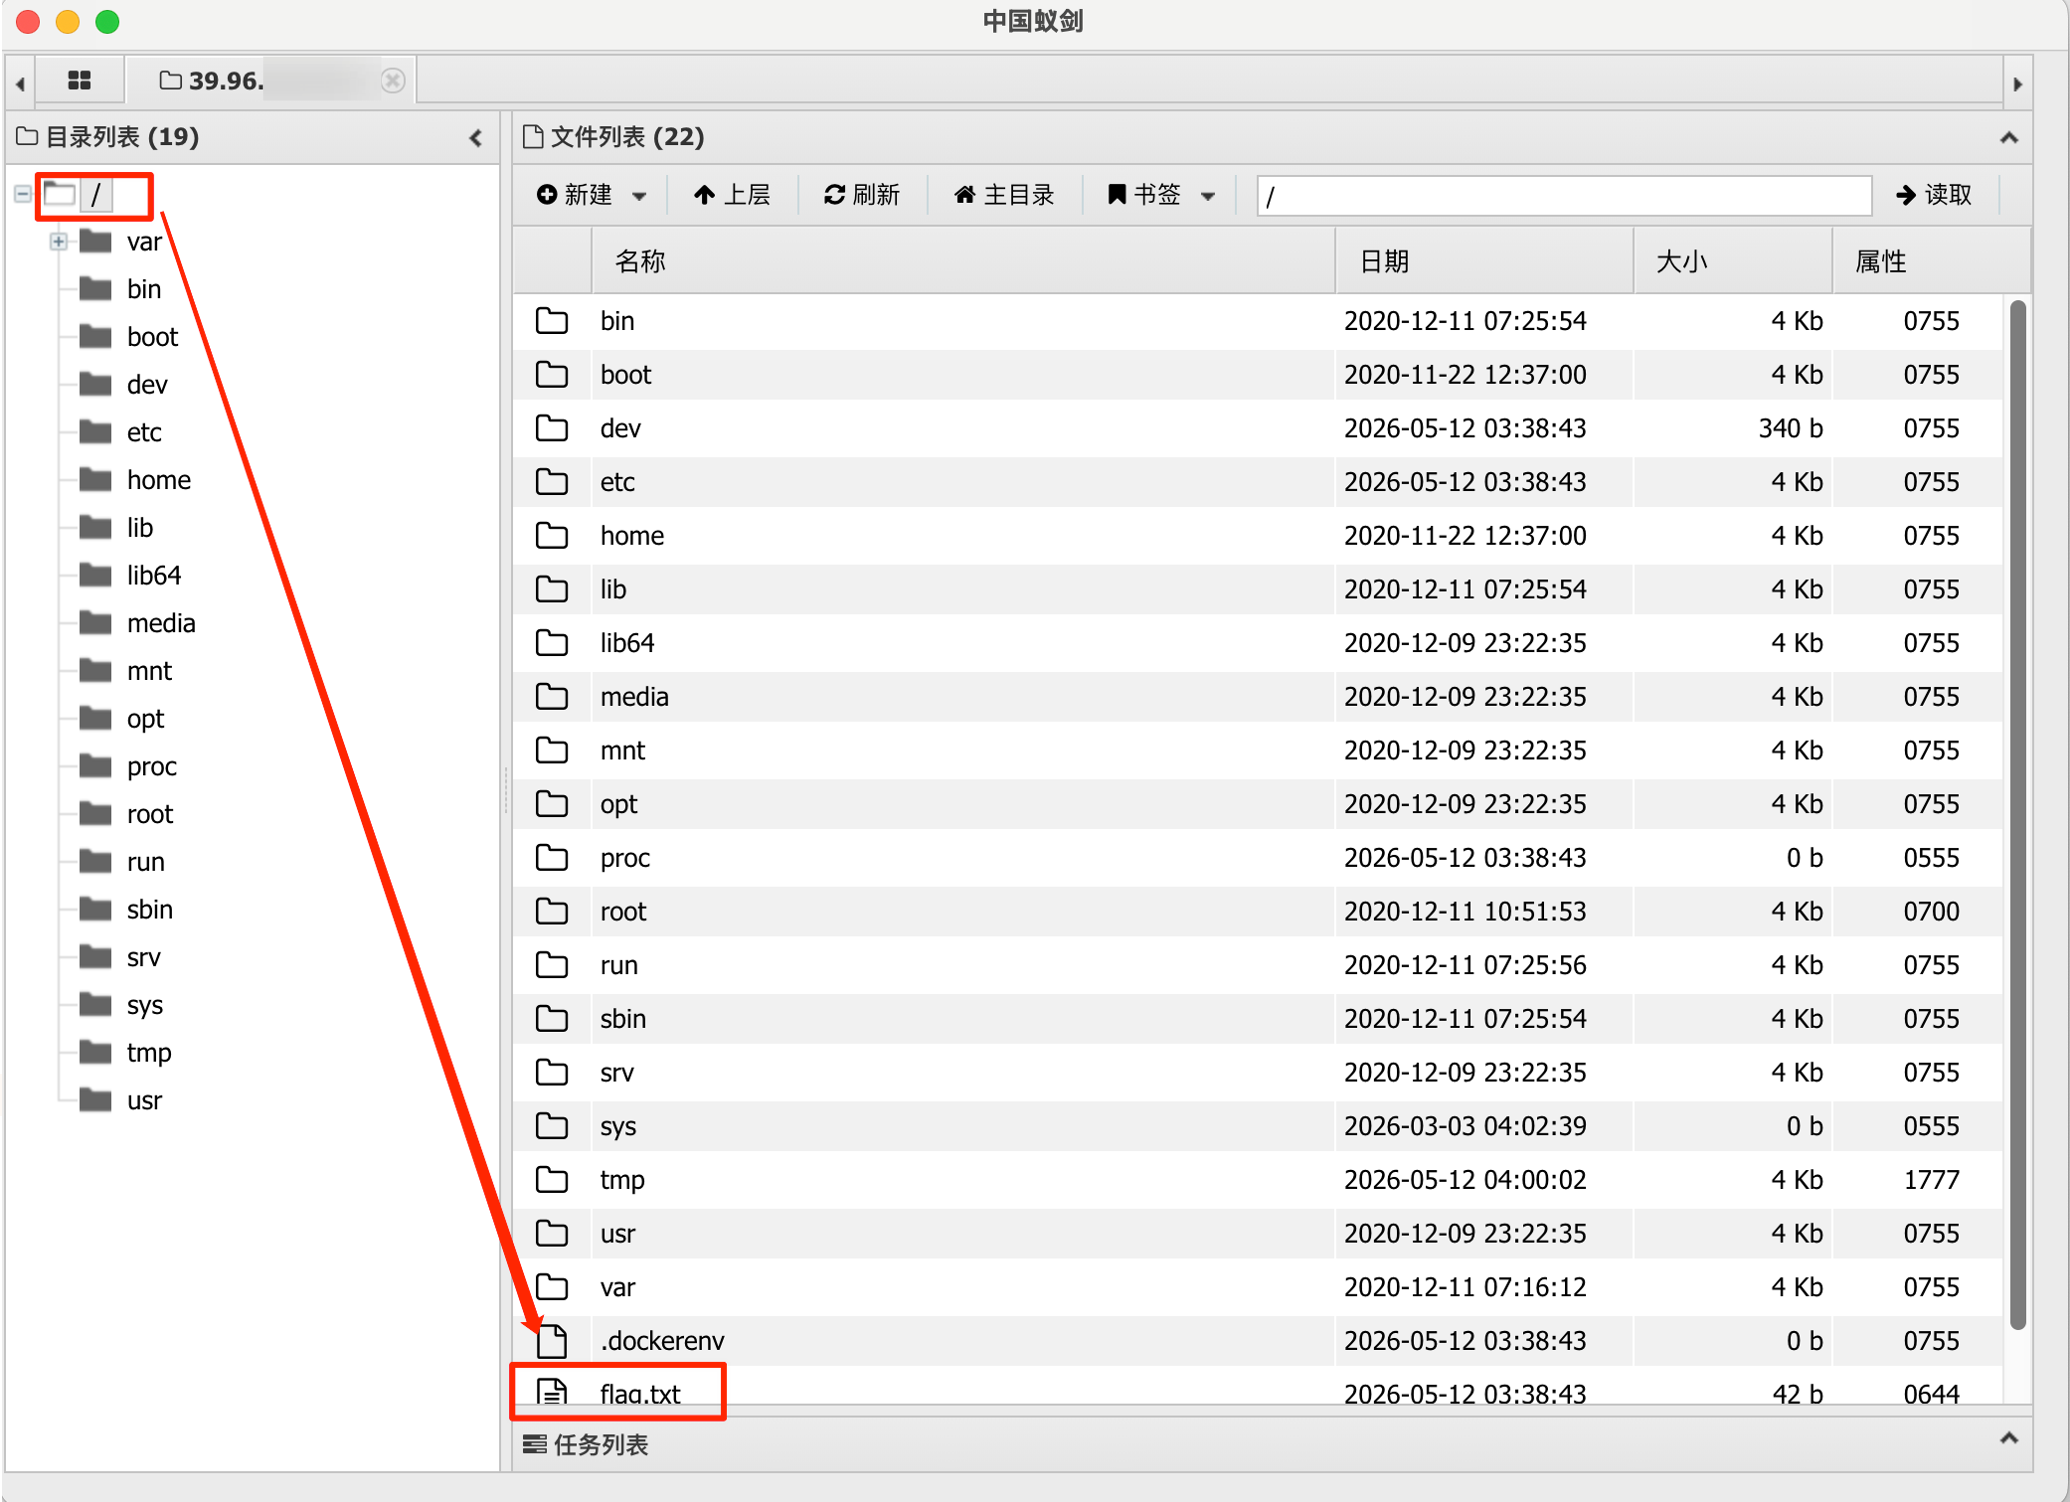Image resolution: width=2070 pixels, height=1502 pixels.
Task: Click the srv folder icon in tree
Action: pos(95,957)
